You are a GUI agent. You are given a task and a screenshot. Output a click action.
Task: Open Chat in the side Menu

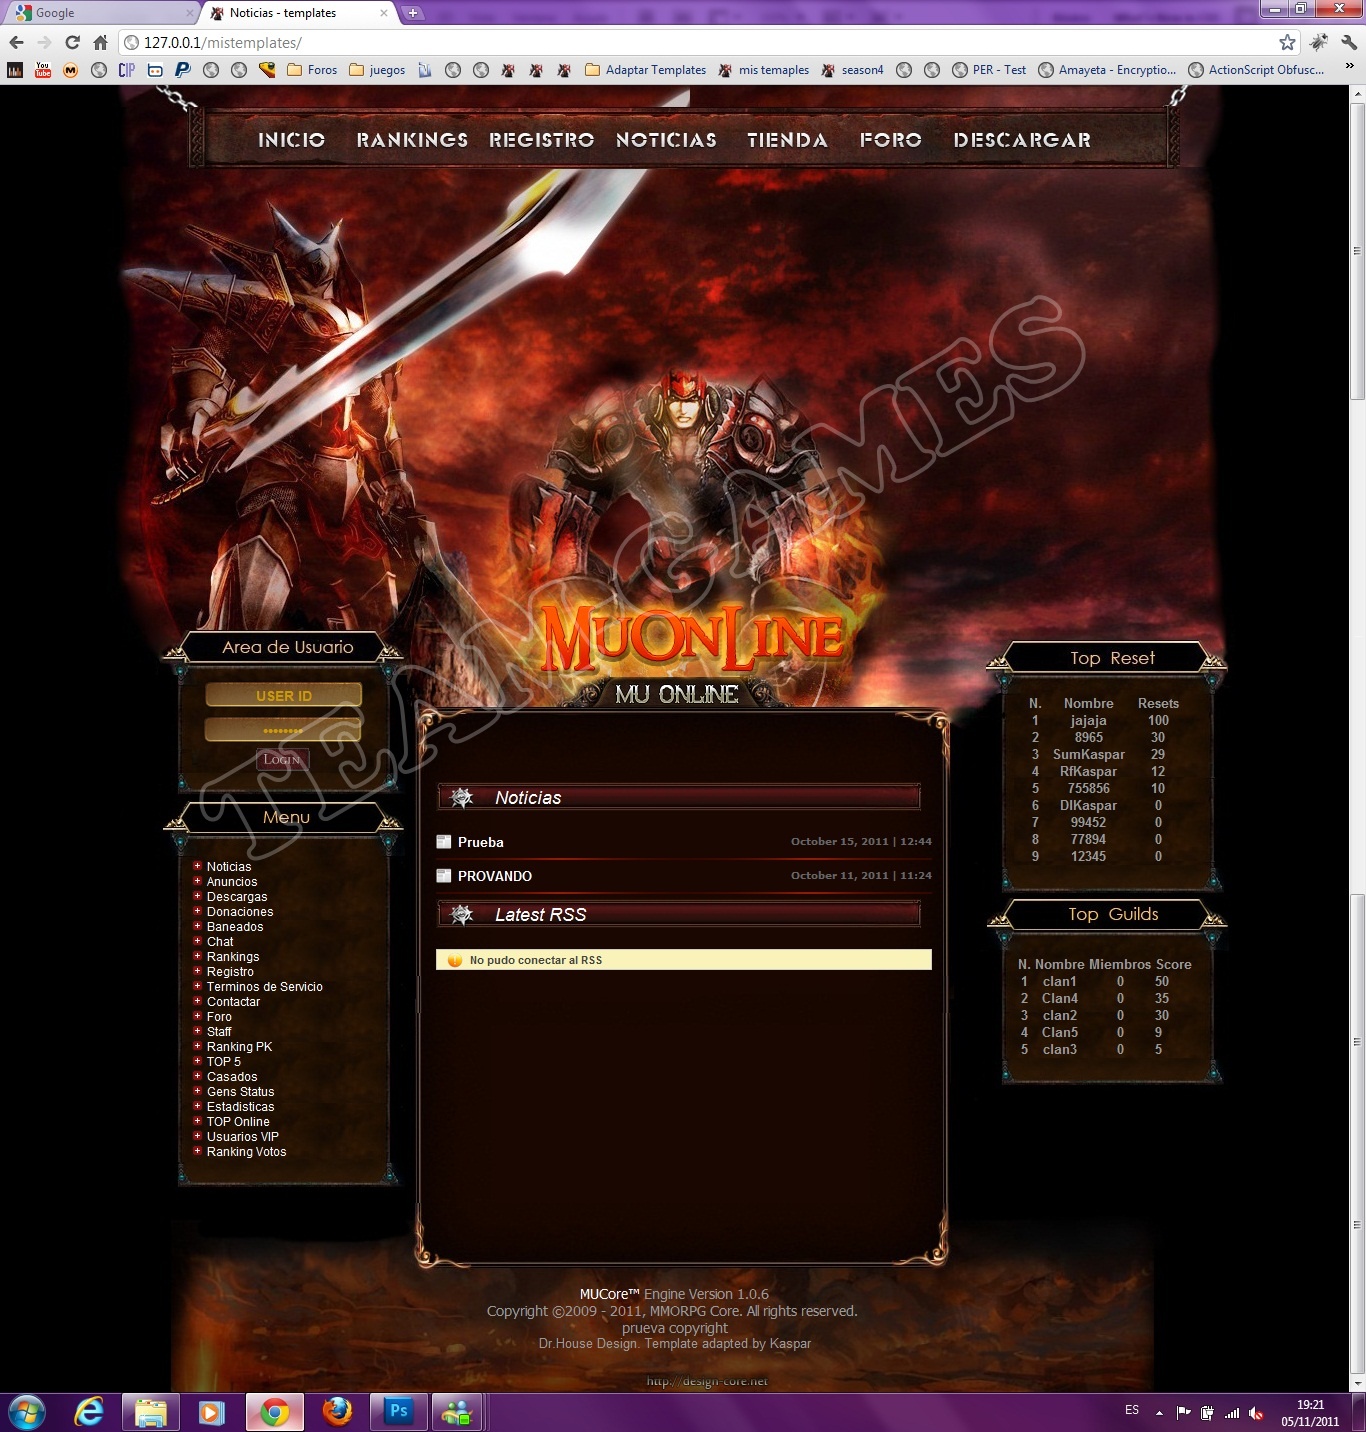220,942
